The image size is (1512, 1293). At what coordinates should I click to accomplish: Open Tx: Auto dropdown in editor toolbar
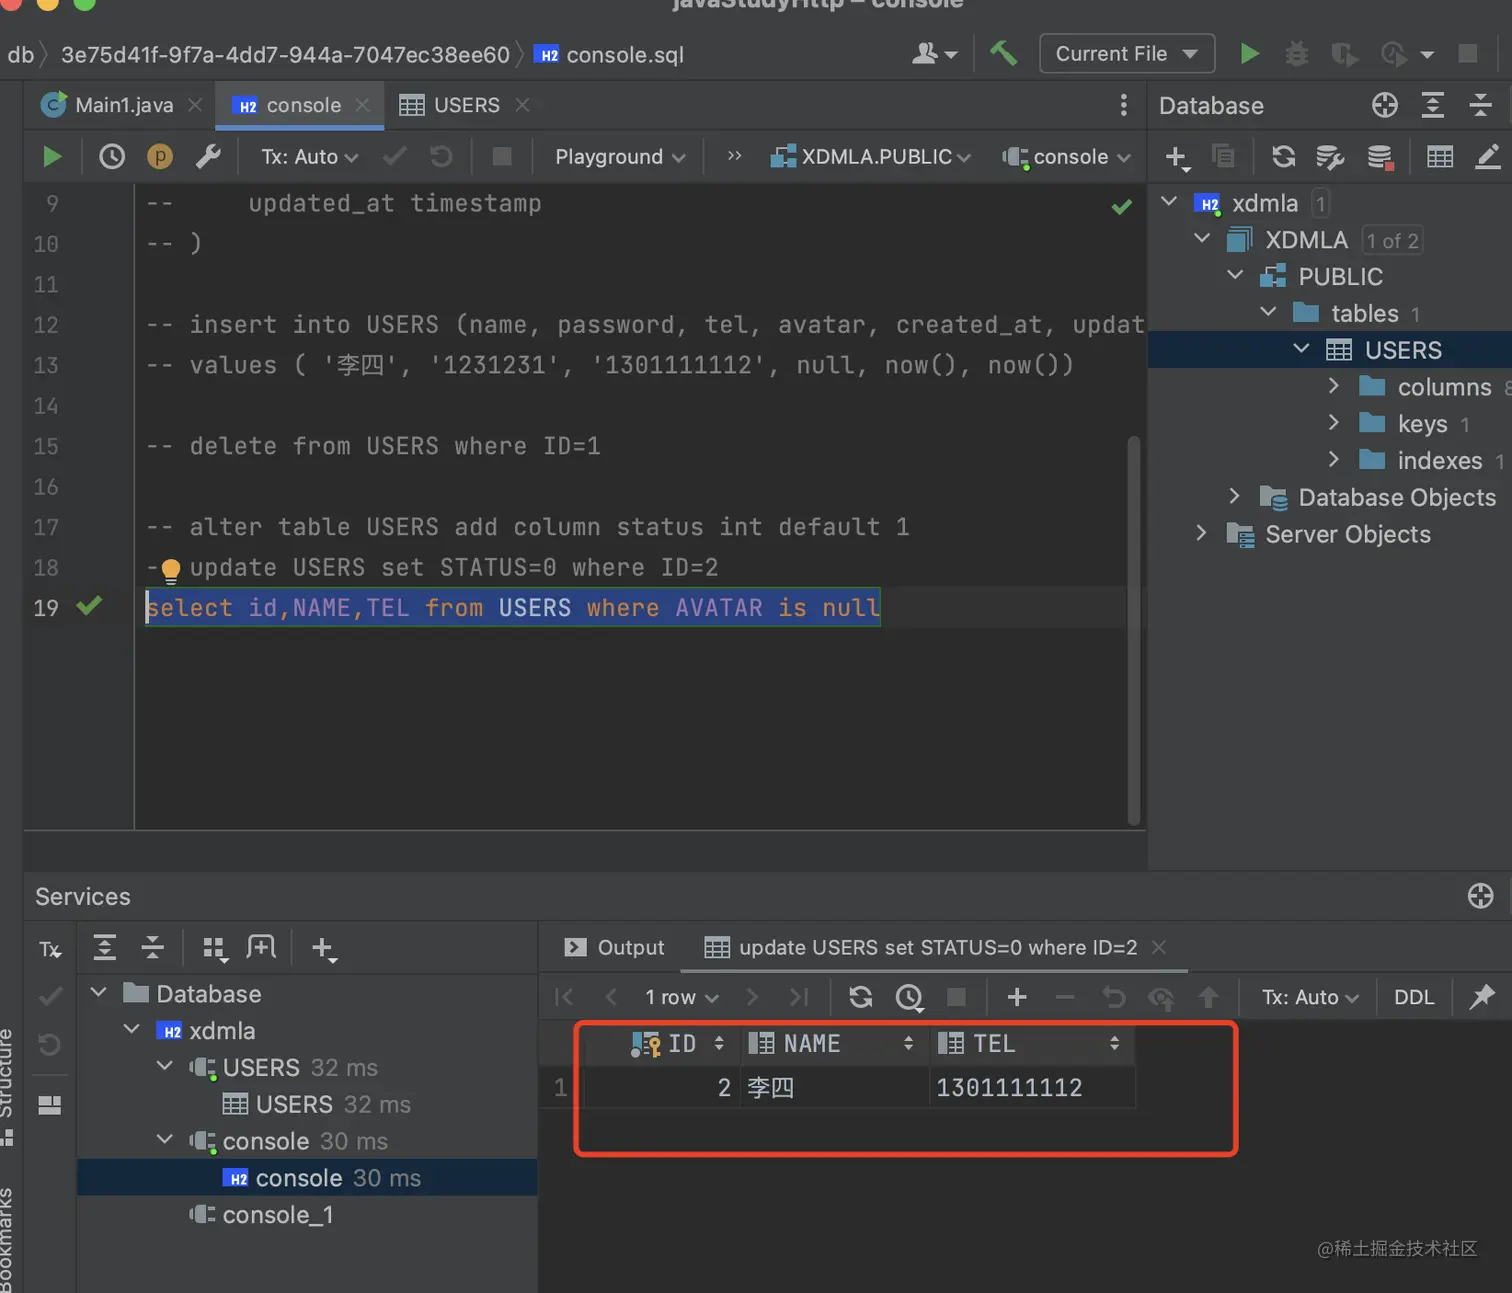[x=309, y=157]
